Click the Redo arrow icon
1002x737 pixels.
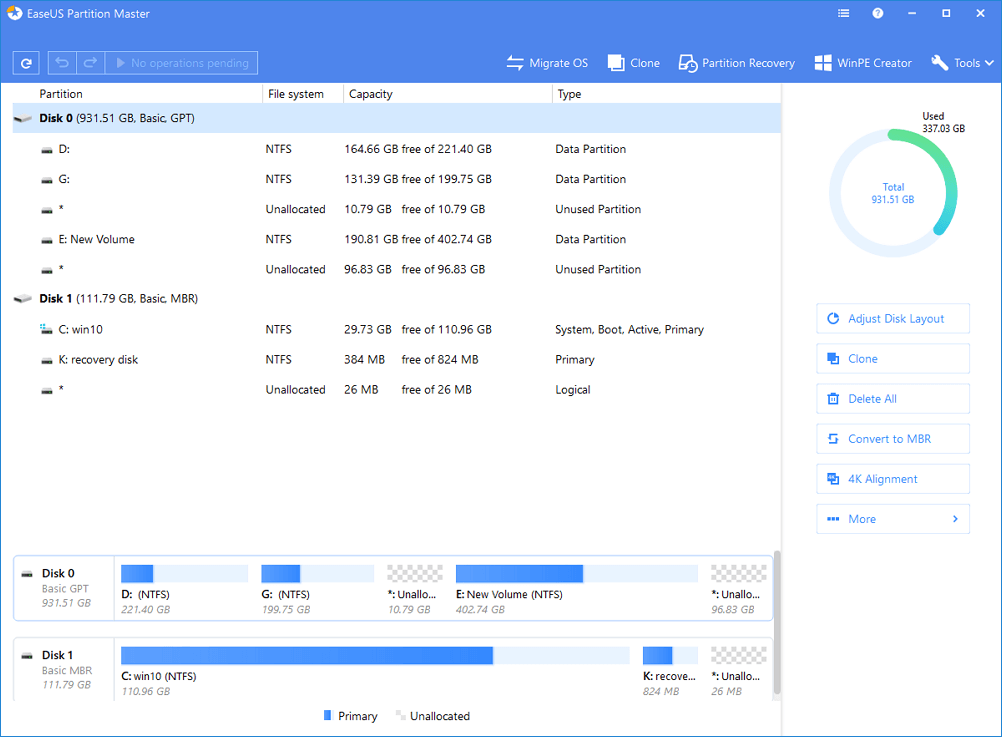tap(90, 63)
